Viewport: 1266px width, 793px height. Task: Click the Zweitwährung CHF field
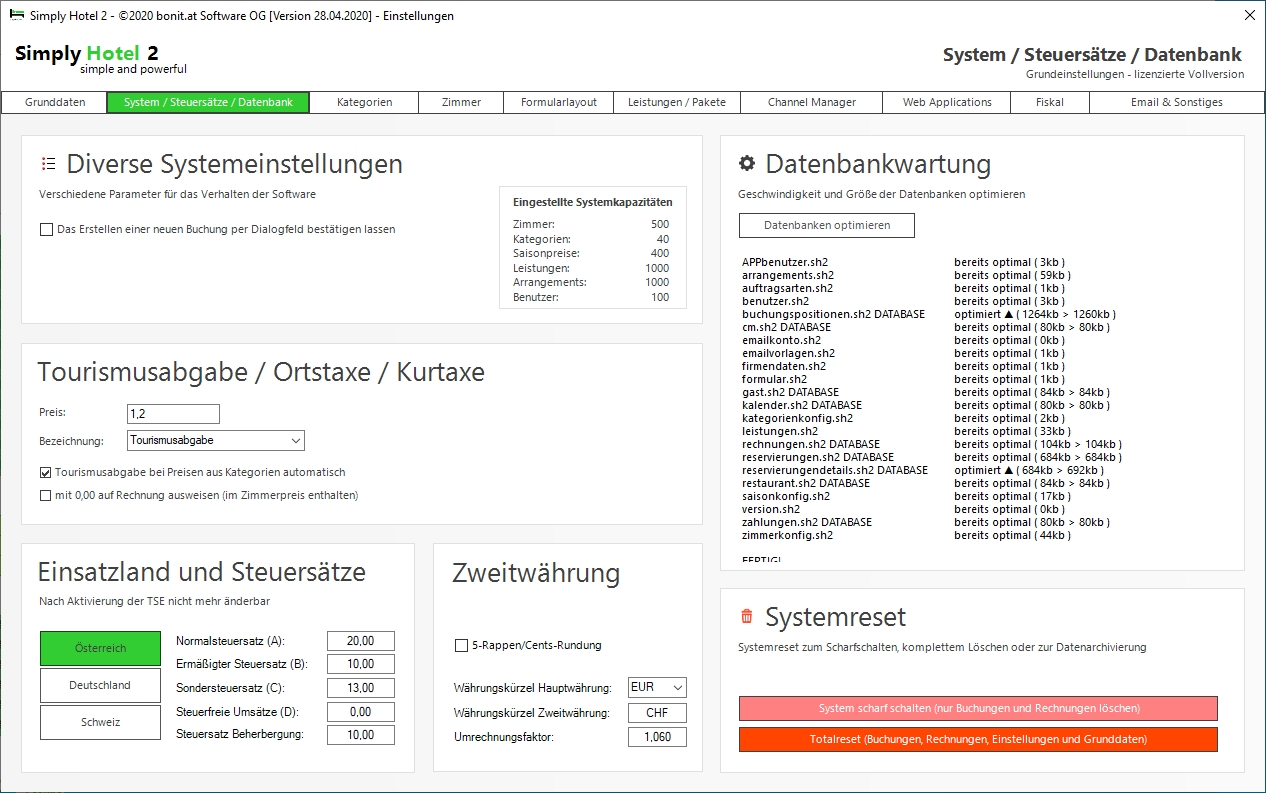click(658, 713)
